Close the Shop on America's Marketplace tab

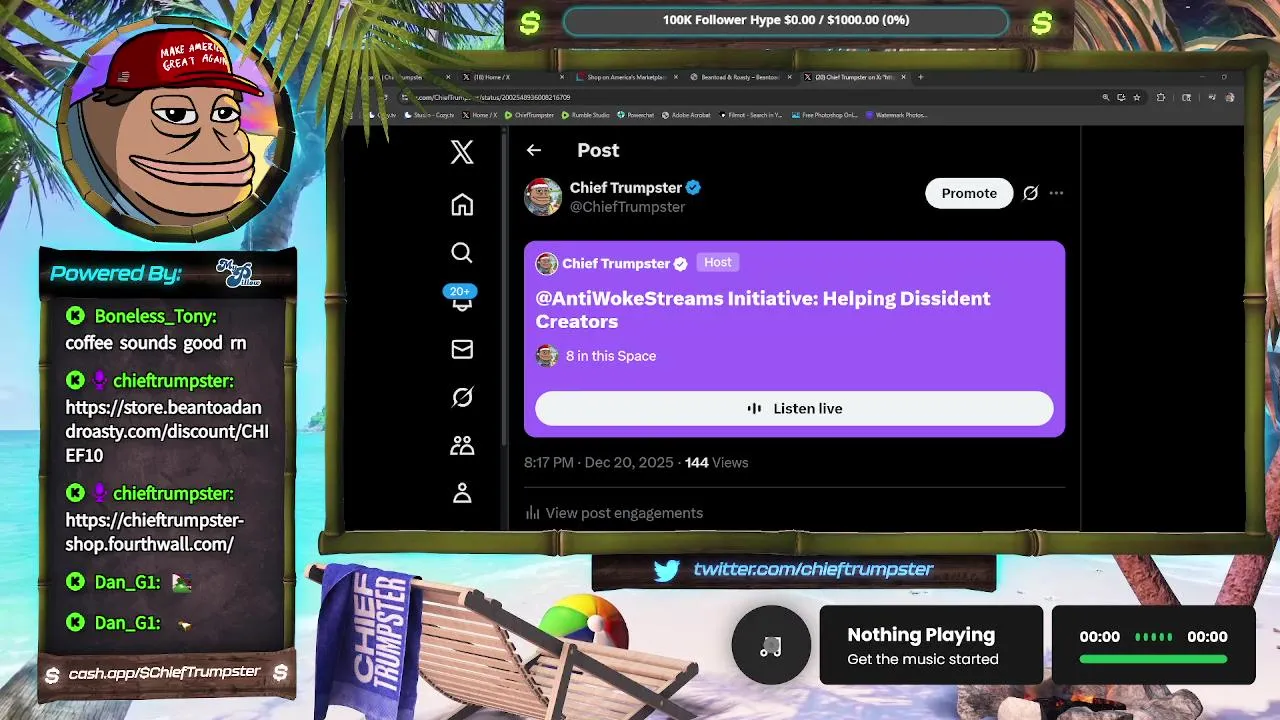(x=676, y=77)
